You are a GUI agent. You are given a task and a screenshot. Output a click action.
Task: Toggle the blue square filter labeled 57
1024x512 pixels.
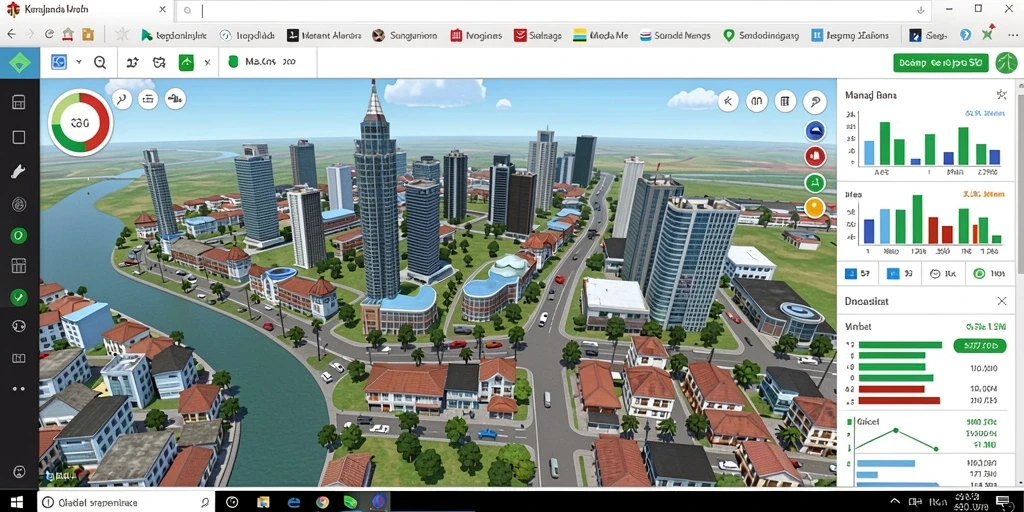[x=857, y=274]
